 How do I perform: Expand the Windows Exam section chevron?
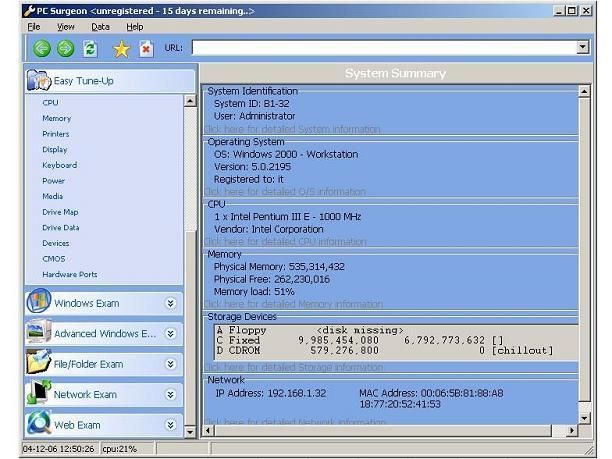pos(171,303)
